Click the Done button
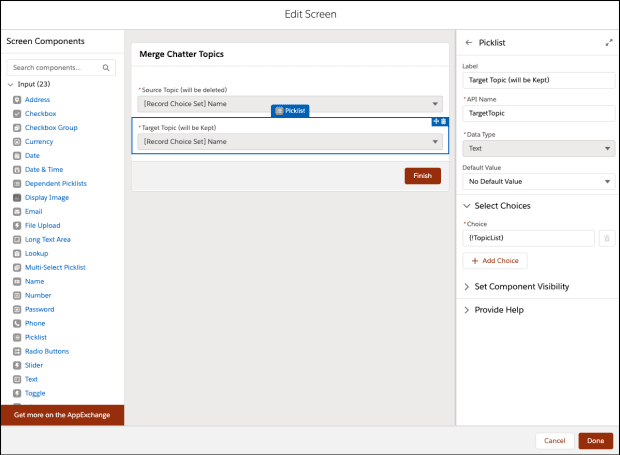This screenshot has width=620, height=455. coord(595,441)
